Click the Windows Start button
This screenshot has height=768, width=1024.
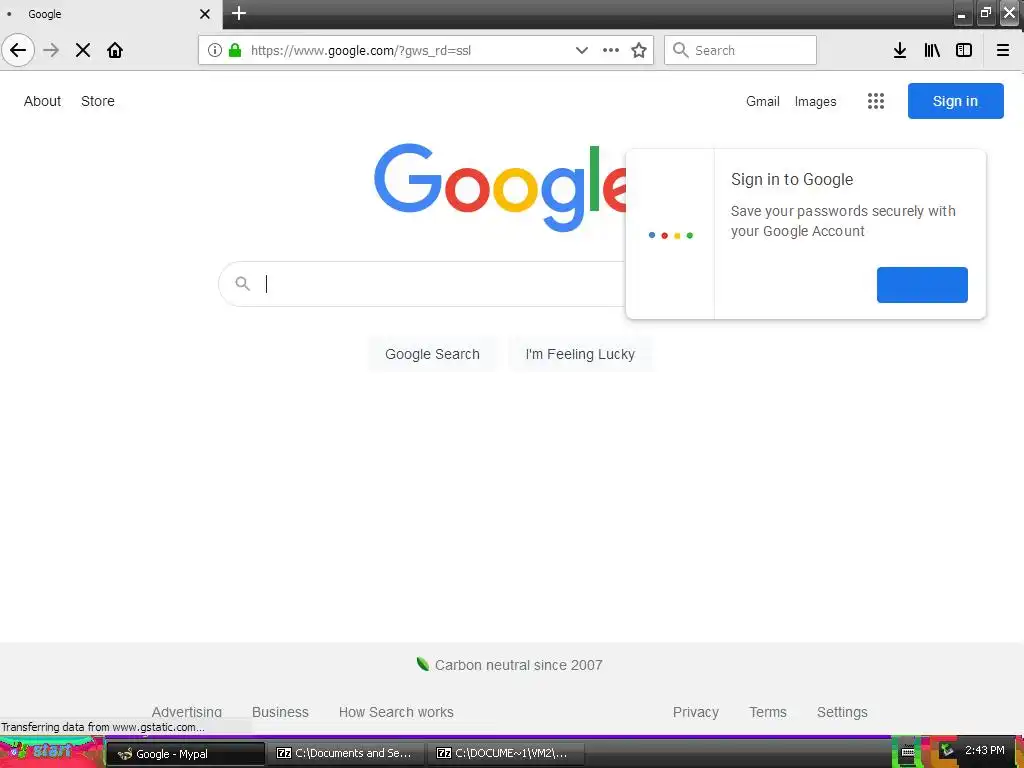point(51,752)
